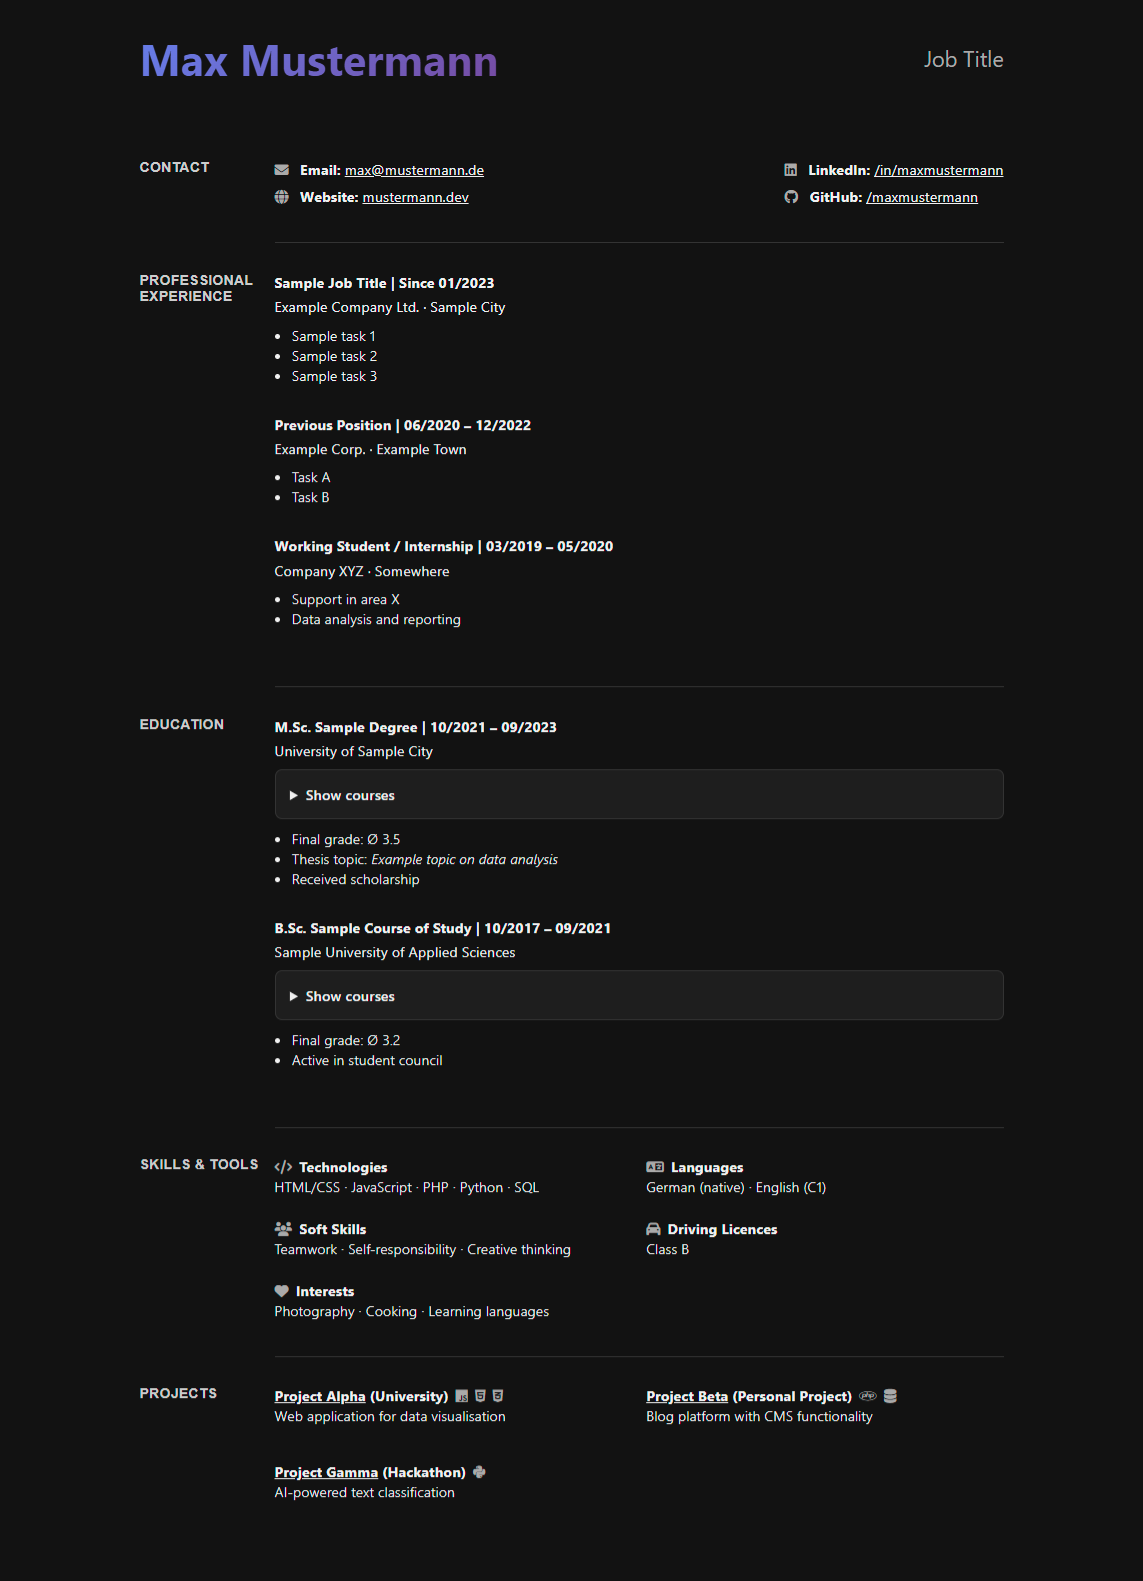1143x1581 pixels.
Task: Click the Python icon after Project Gamma
Action: pos(479,1472)
